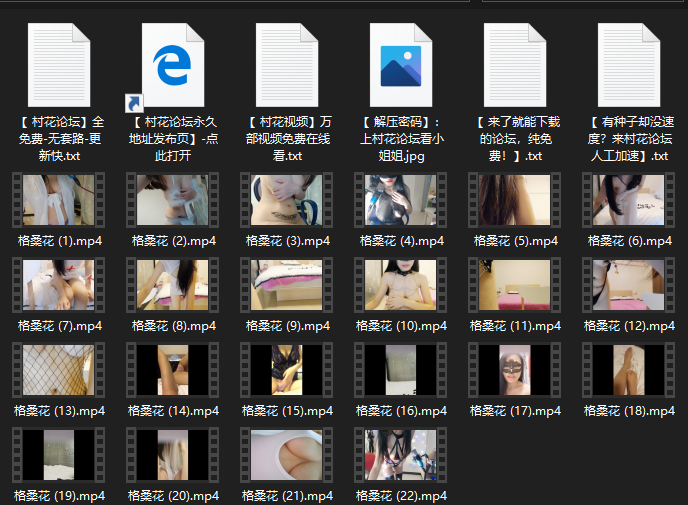Screen dimensions: 688x505
Task: Select the 格桑花 (2).mp4 video file
Action: point(173,201)
